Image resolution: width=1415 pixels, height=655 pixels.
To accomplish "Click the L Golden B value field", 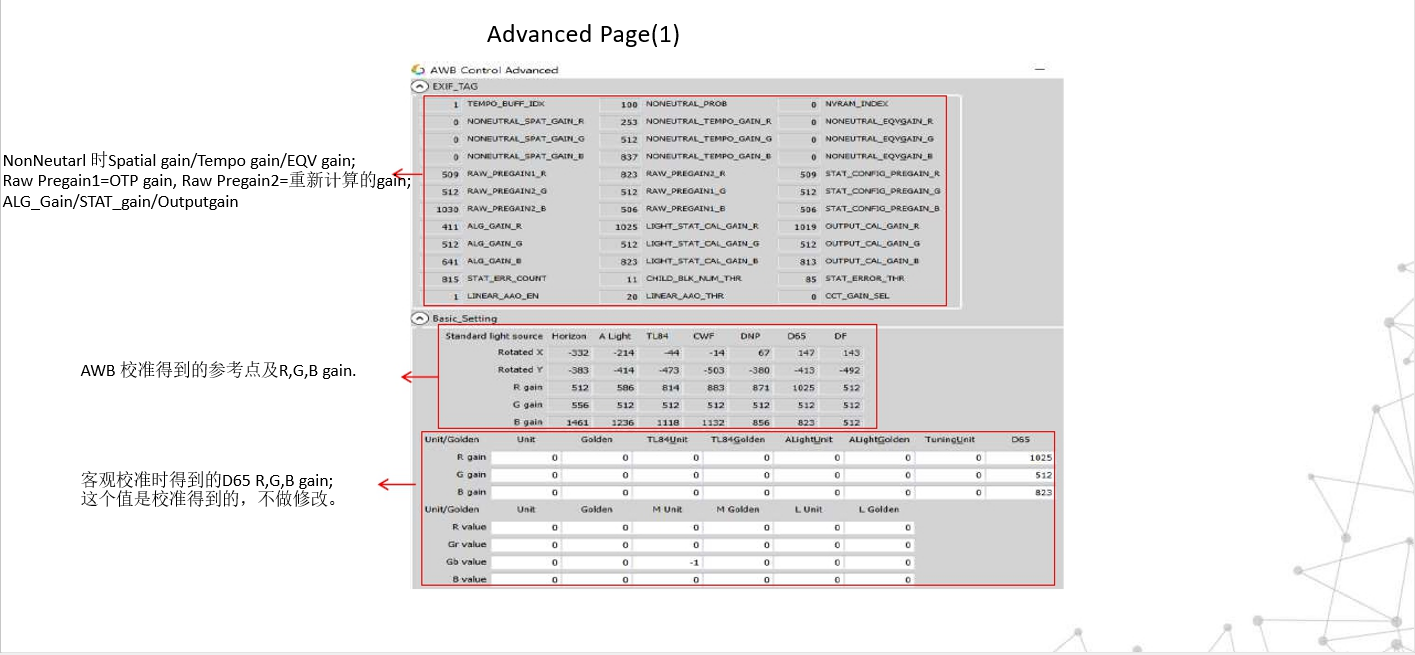I will click(x=879, y=579).
